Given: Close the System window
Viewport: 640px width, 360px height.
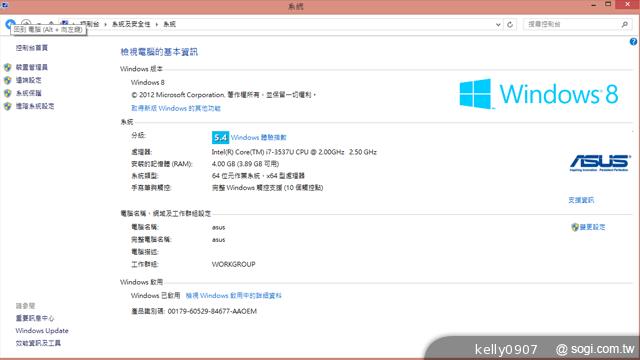Looking at the screenshot, I should tap(627, 5).
